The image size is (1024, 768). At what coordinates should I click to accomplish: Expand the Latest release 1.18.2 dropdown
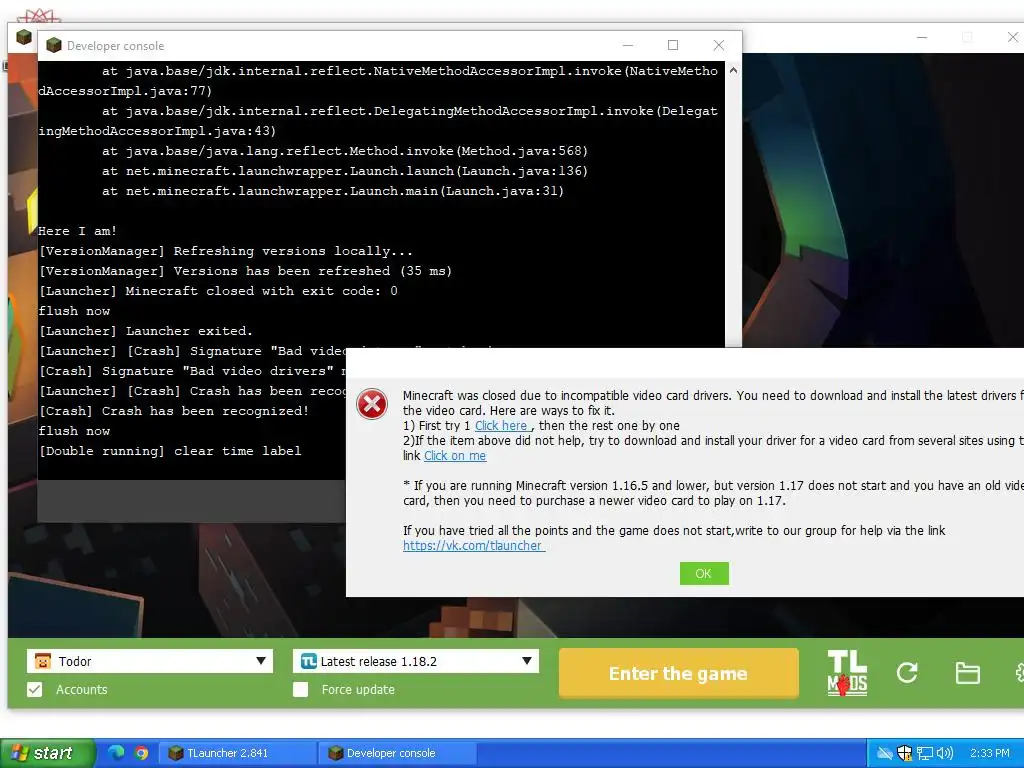pyautogui.click(x=526, y=661)
